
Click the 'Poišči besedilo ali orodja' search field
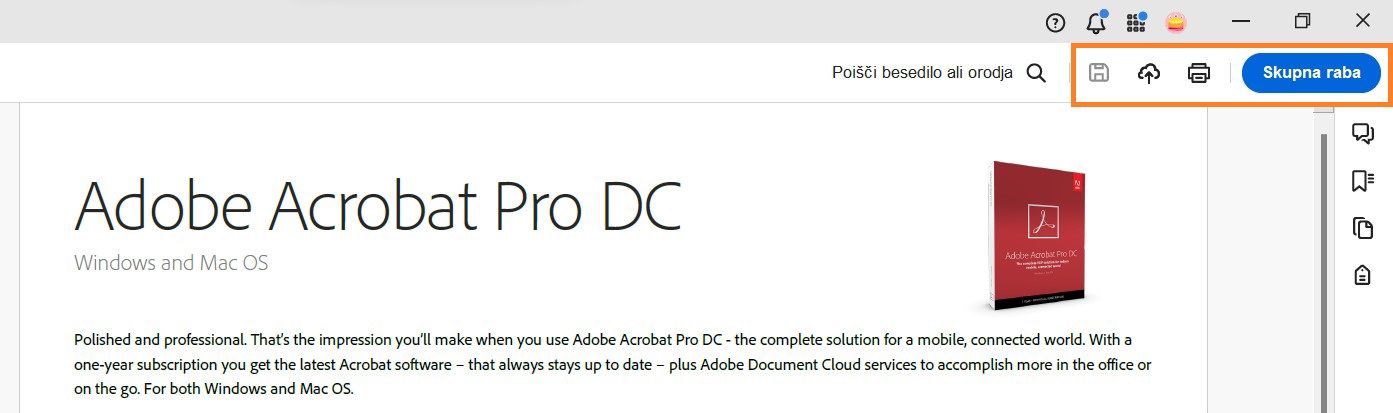tap(922, 73)
